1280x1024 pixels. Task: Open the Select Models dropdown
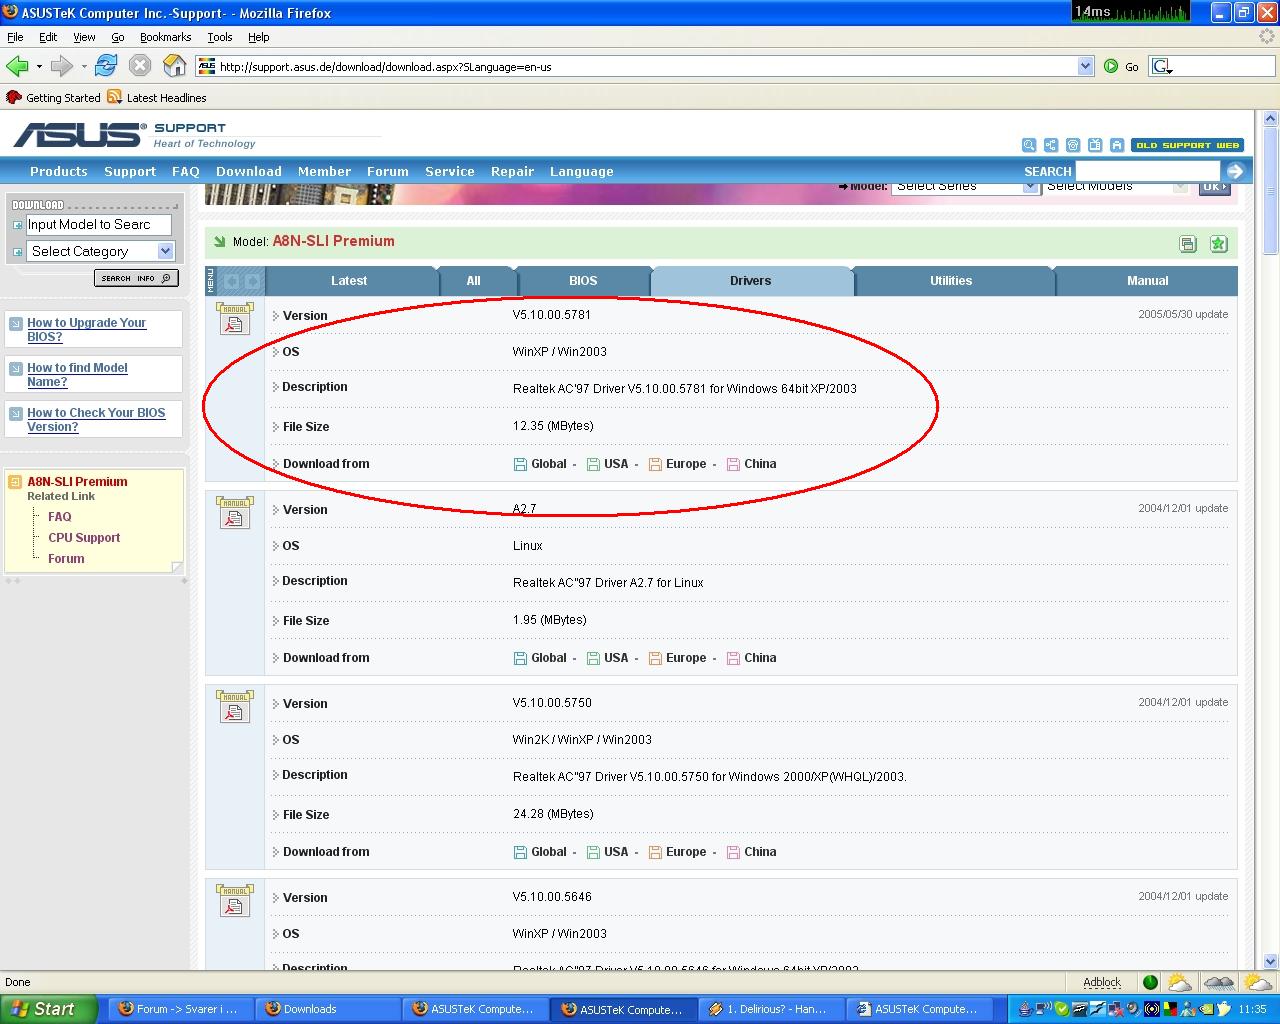click(1116, 187)
